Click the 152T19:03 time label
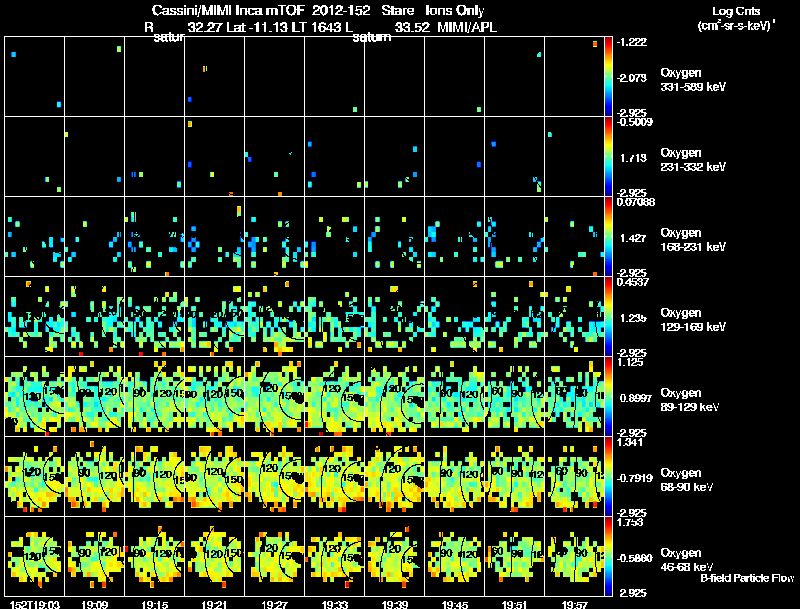 [35, 605]
